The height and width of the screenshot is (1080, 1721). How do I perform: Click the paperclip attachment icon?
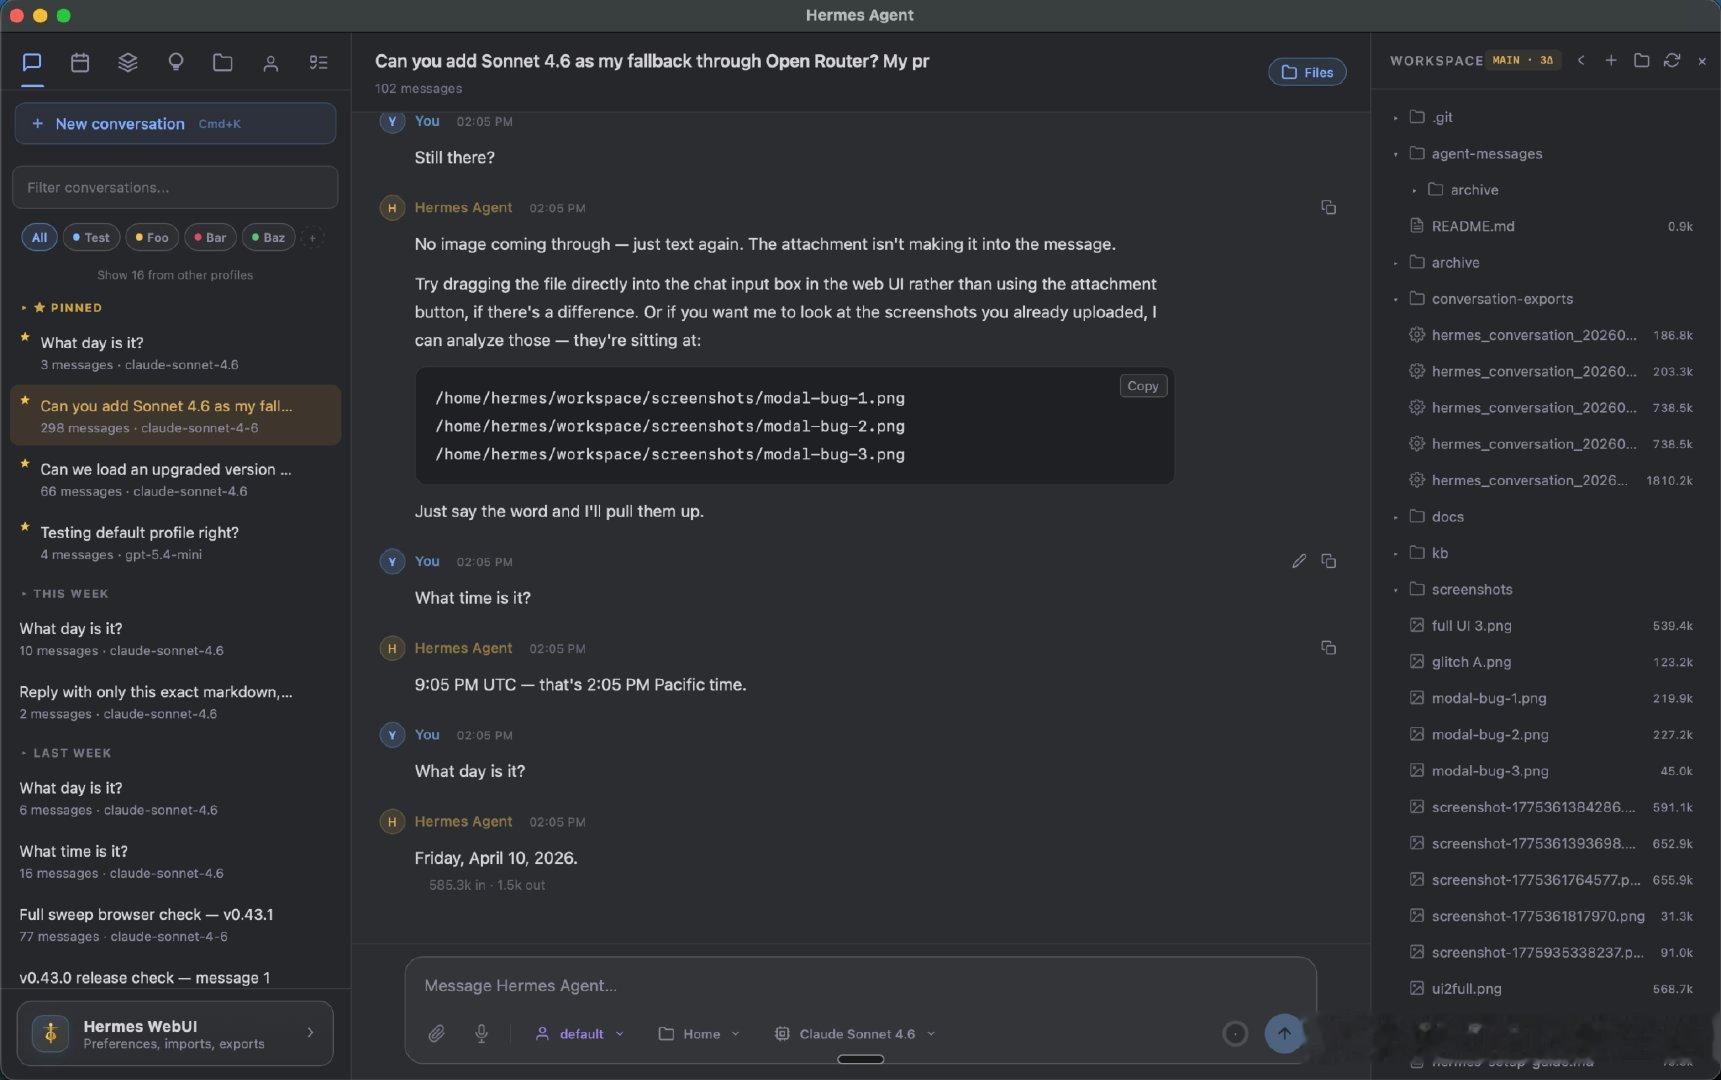[436, 1034]
